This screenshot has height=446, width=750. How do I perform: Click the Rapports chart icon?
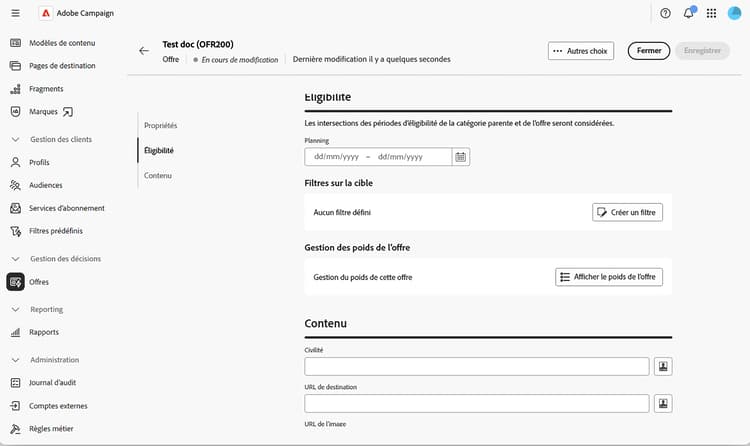(15, 332)
